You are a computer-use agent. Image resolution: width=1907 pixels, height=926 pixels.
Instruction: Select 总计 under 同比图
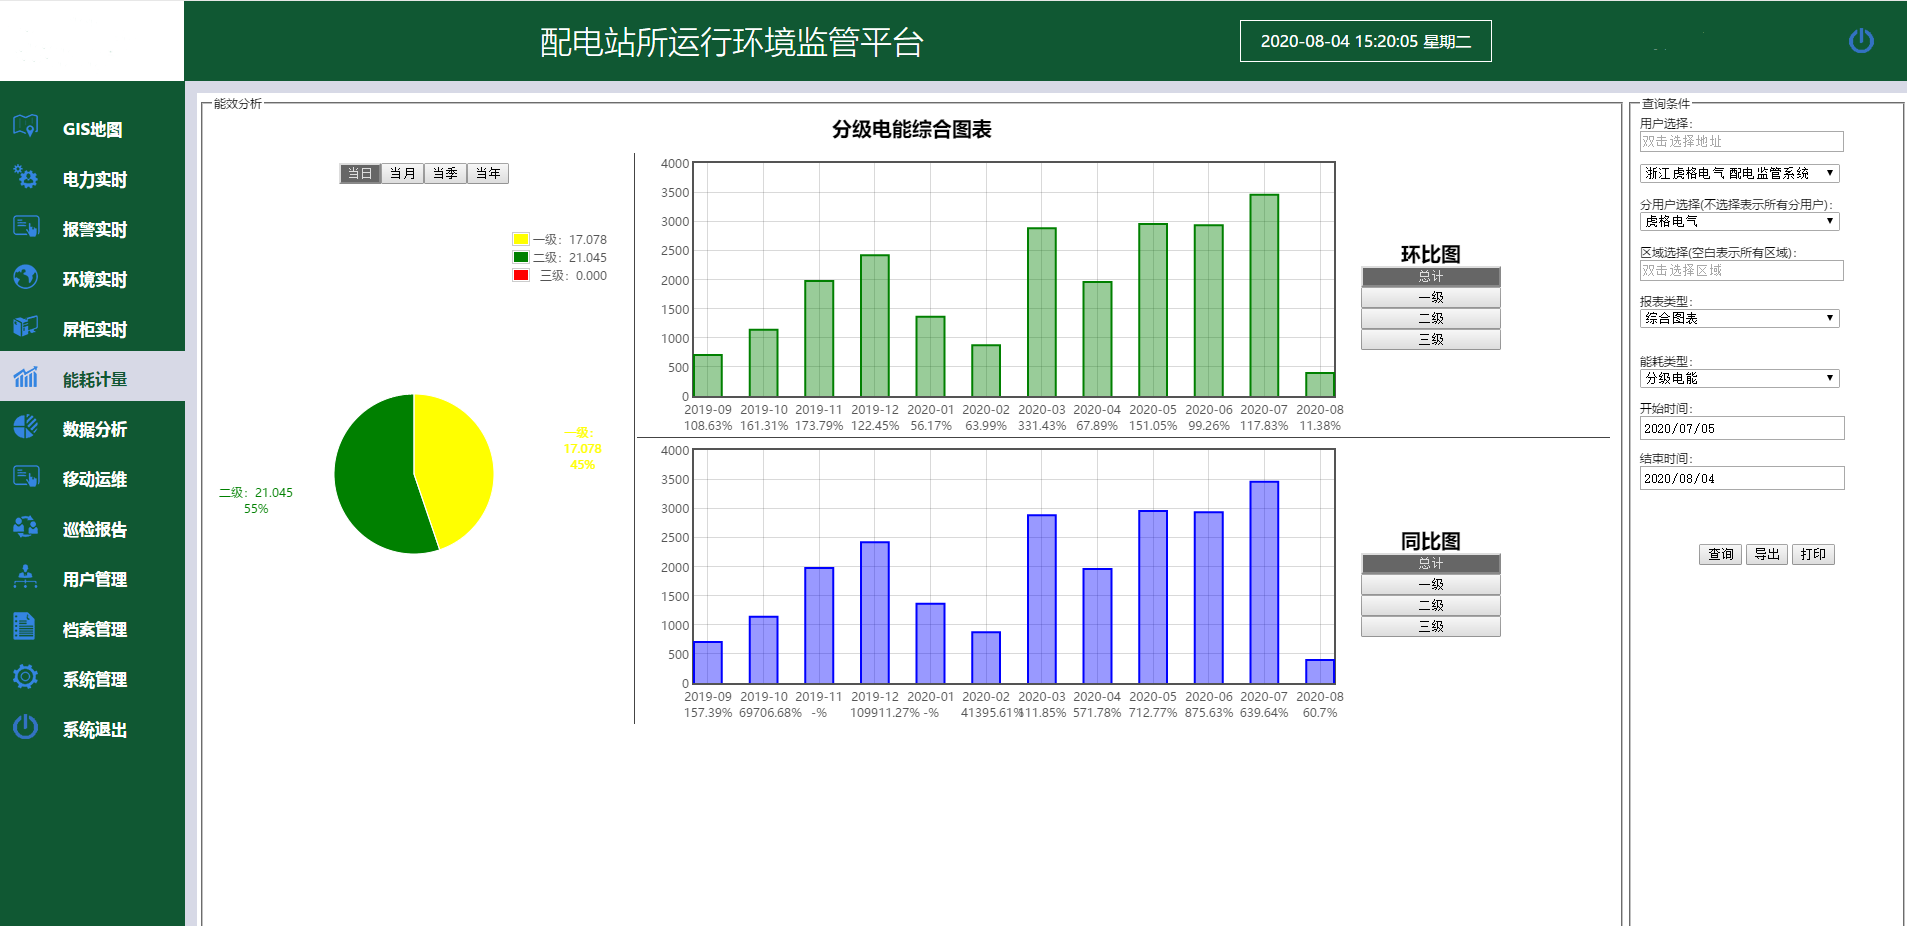1430,564
